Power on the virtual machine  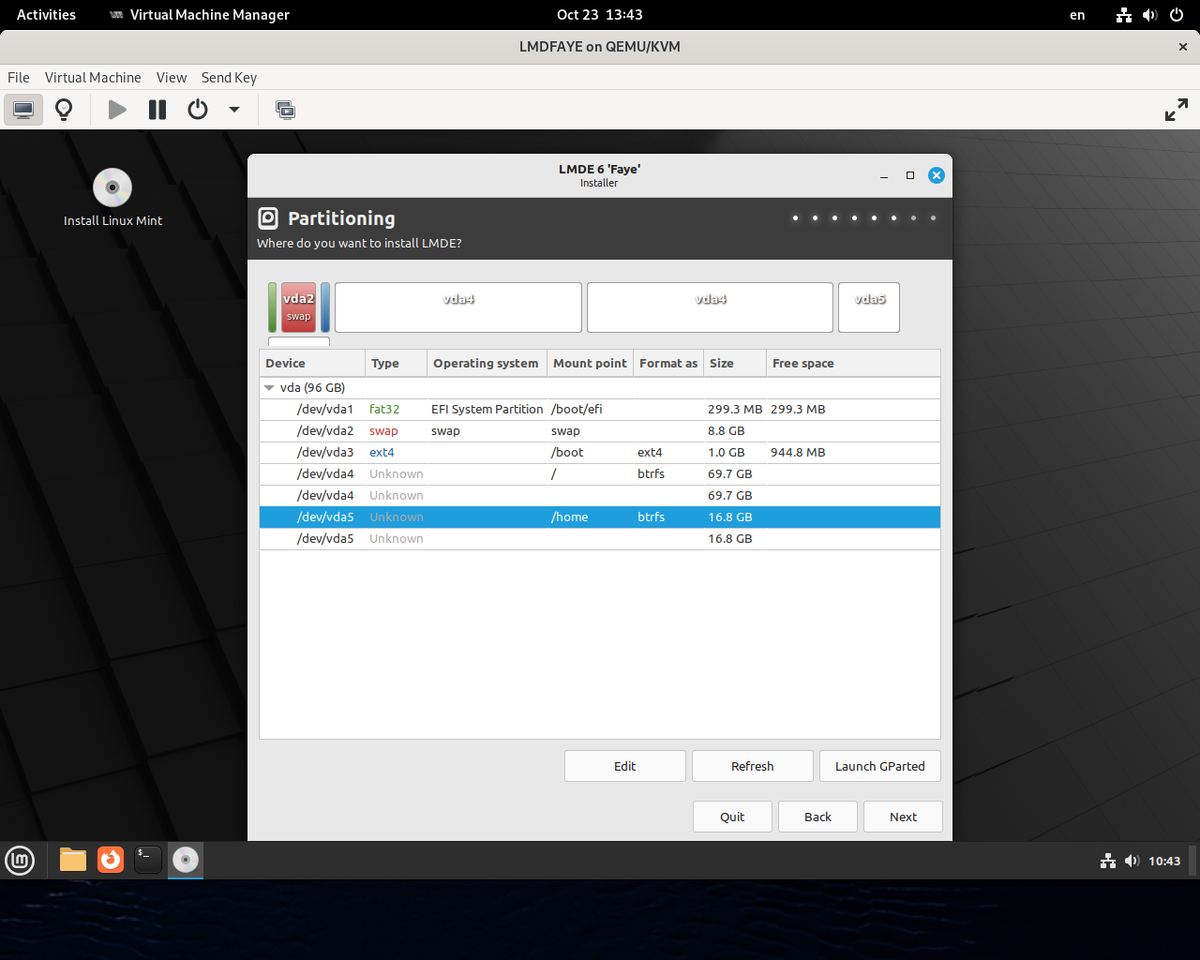coord(117,109)
